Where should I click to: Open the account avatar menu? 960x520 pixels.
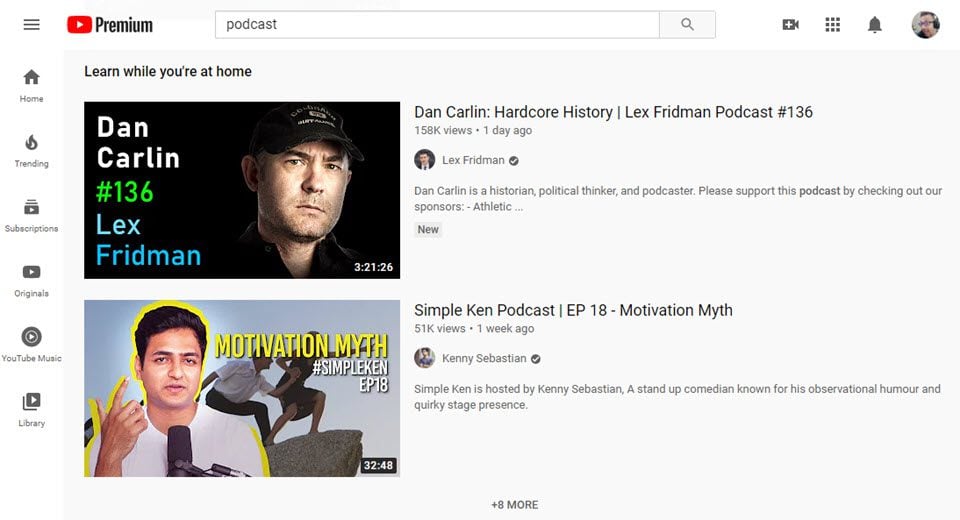(925, 24)
